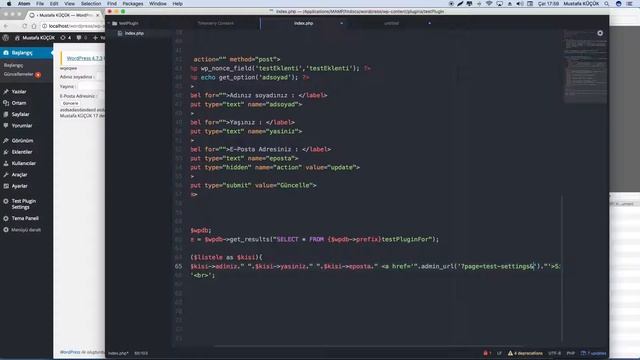Open the 7 updates indicator
640x360 pixels.
(593, 353)
